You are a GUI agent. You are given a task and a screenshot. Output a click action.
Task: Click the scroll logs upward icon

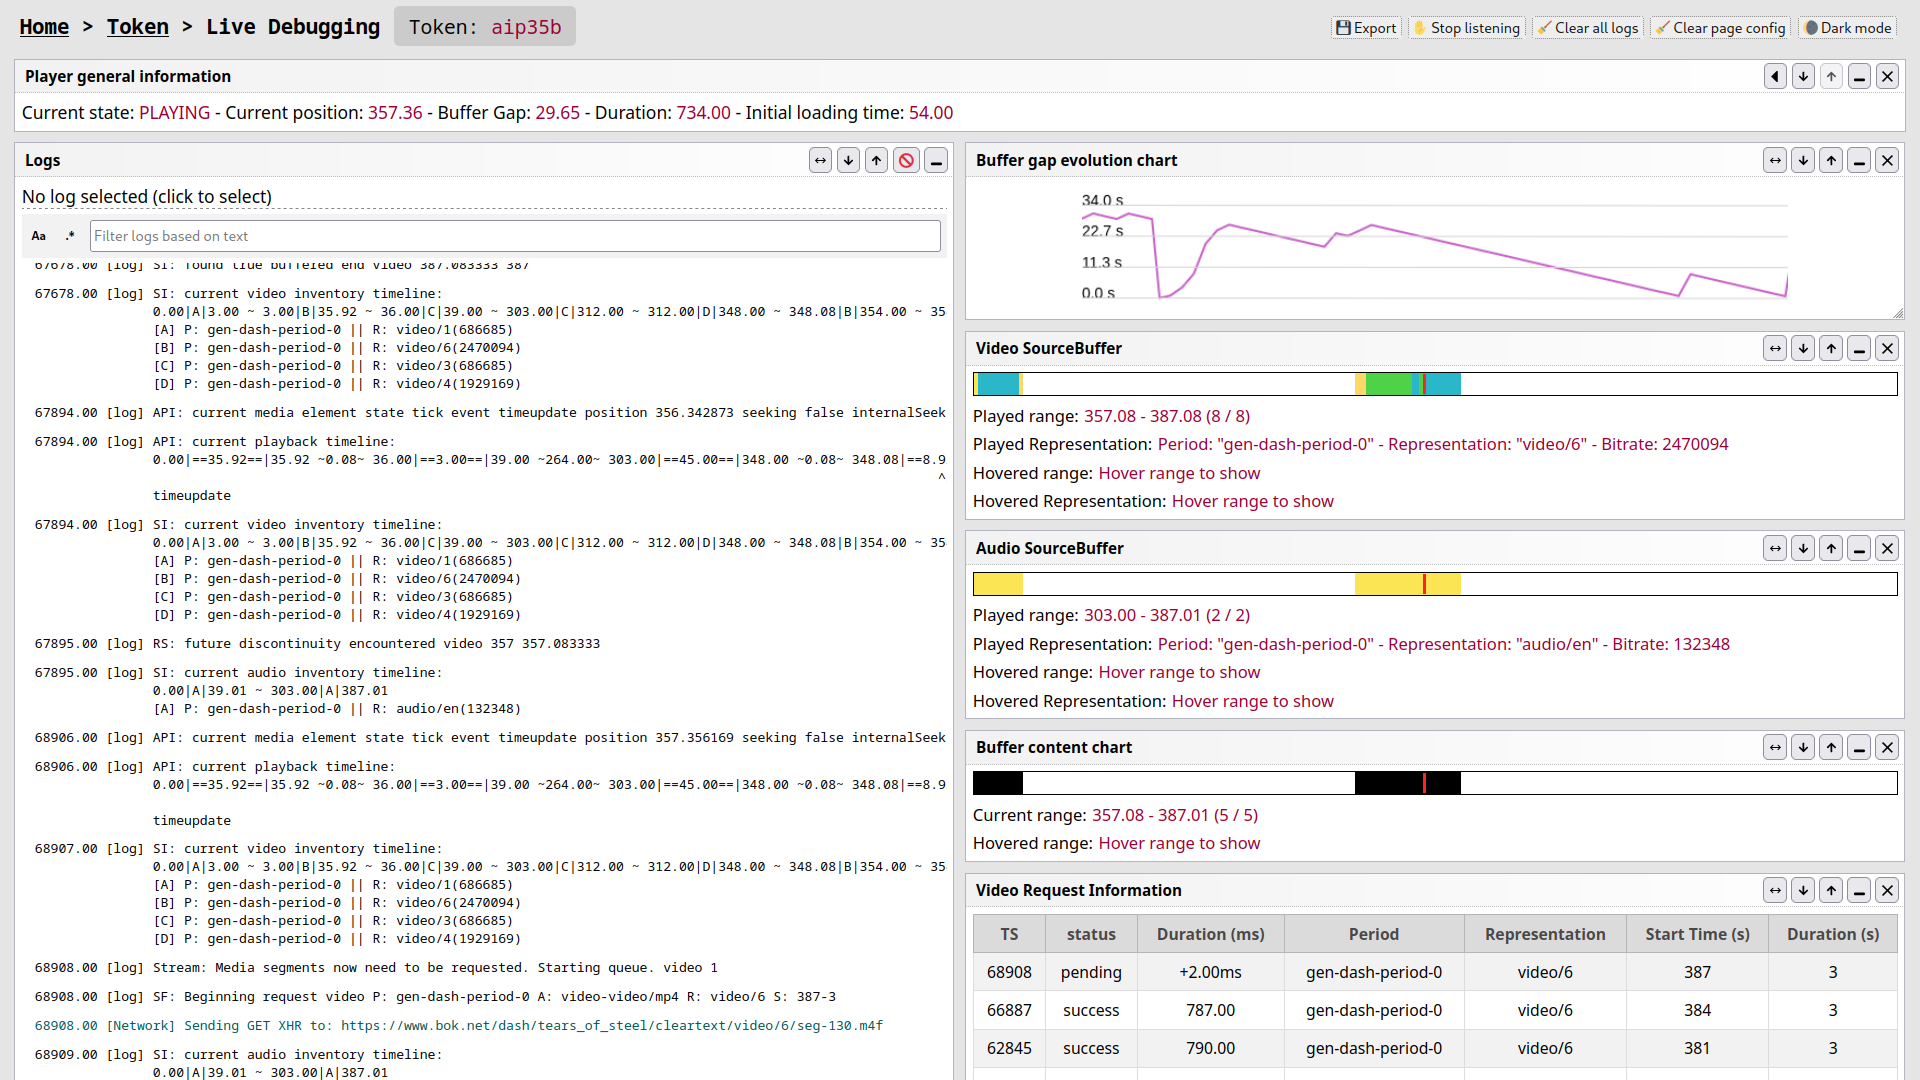[x=876, y=160]
